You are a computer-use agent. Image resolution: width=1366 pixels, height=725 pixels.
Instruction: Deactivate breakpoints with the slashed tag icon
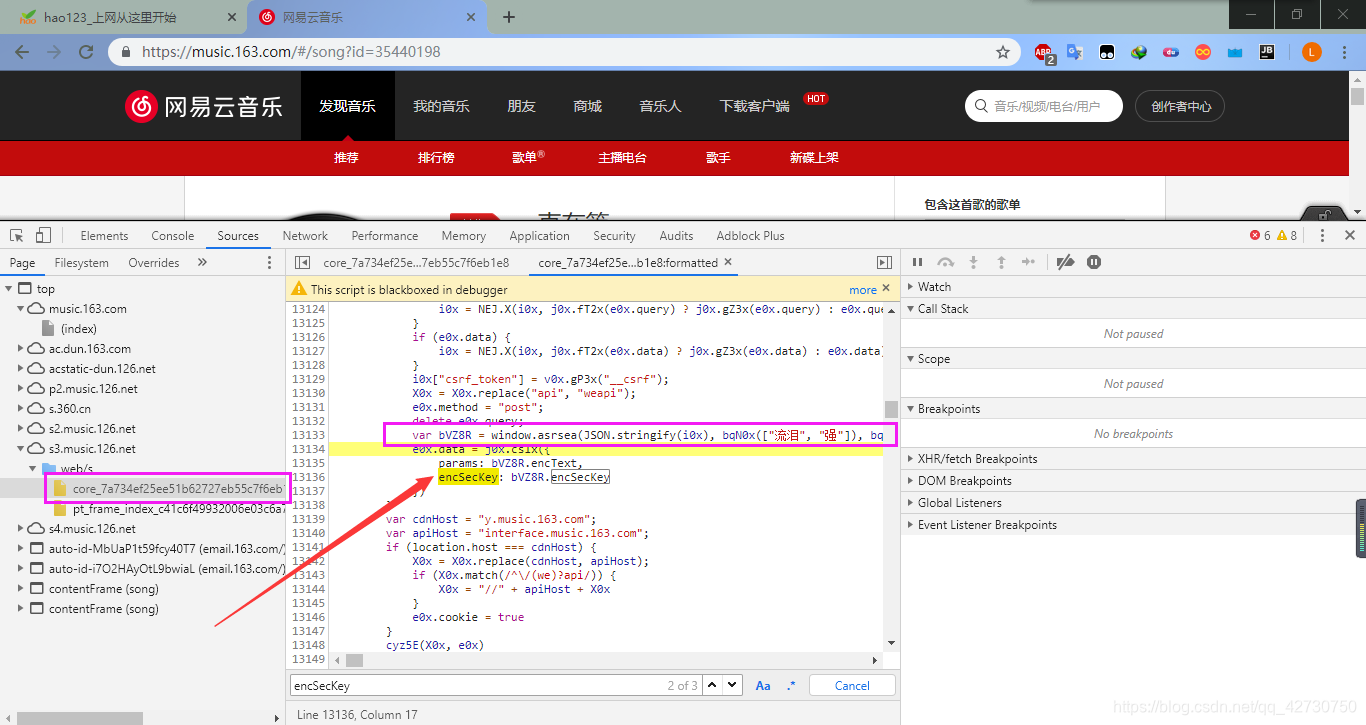tap(1066, 262)
